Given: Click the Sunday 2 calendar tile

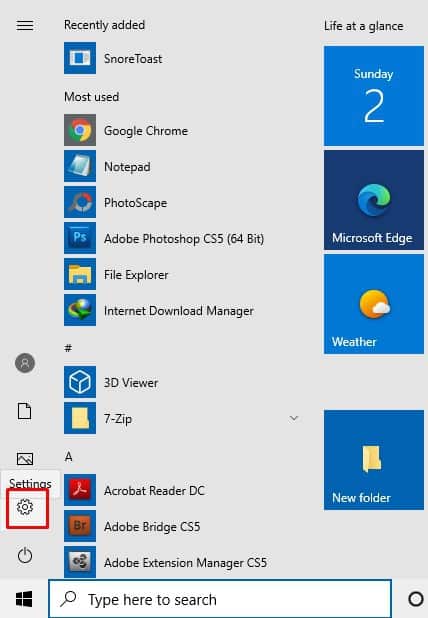Looking at the screenshot, I should [x=374, y=96].
